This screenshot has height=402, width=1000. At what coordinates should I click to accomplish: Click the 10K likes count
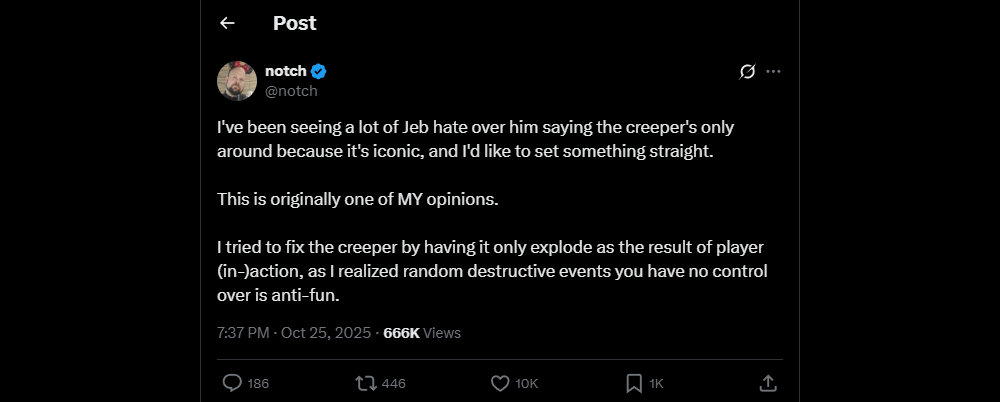[528, 384]
